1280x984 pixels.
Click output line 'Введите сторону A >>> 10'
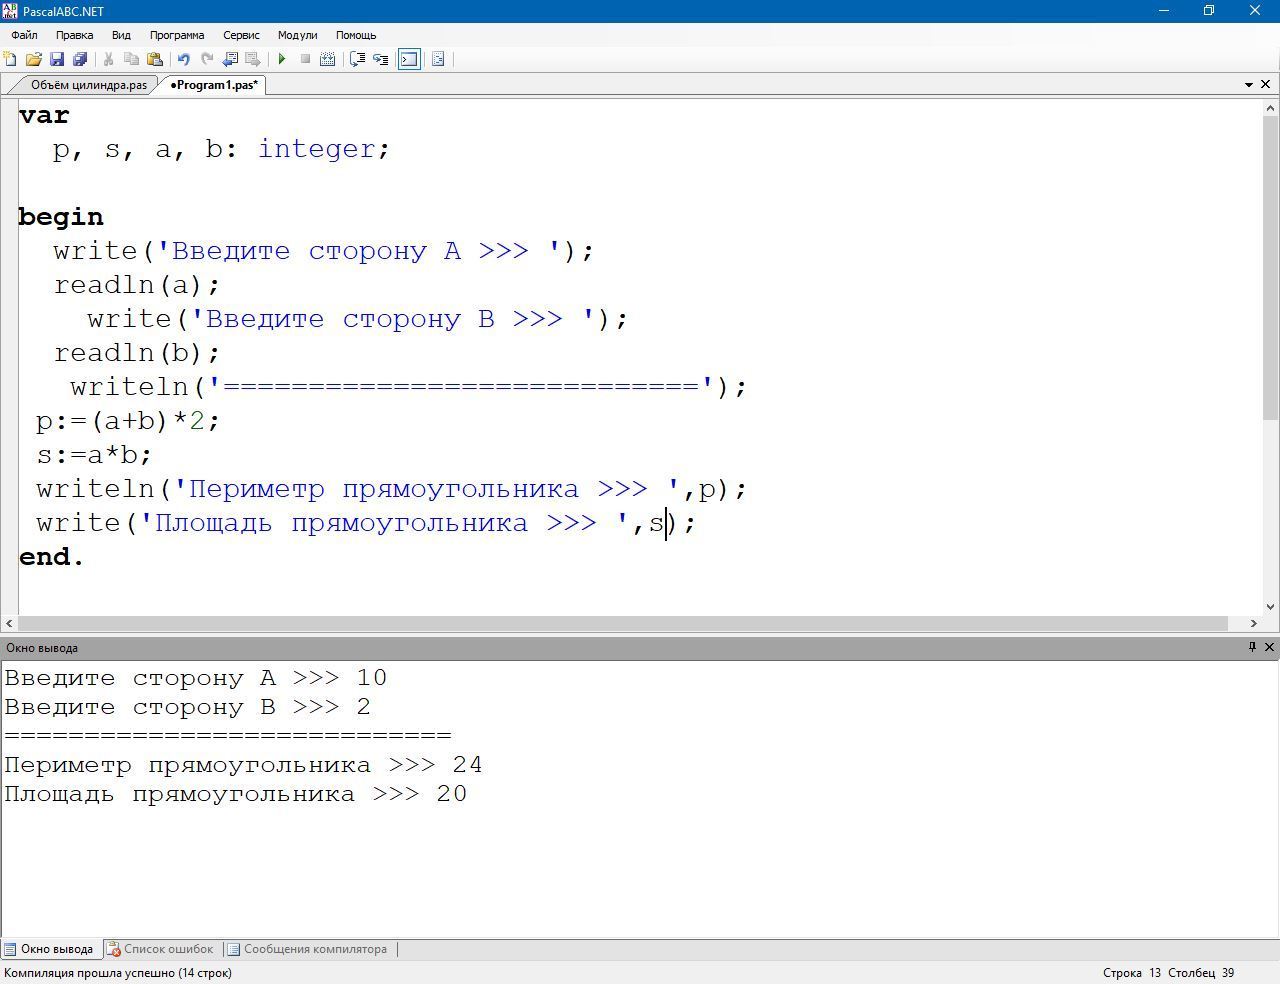coord(195,678)
